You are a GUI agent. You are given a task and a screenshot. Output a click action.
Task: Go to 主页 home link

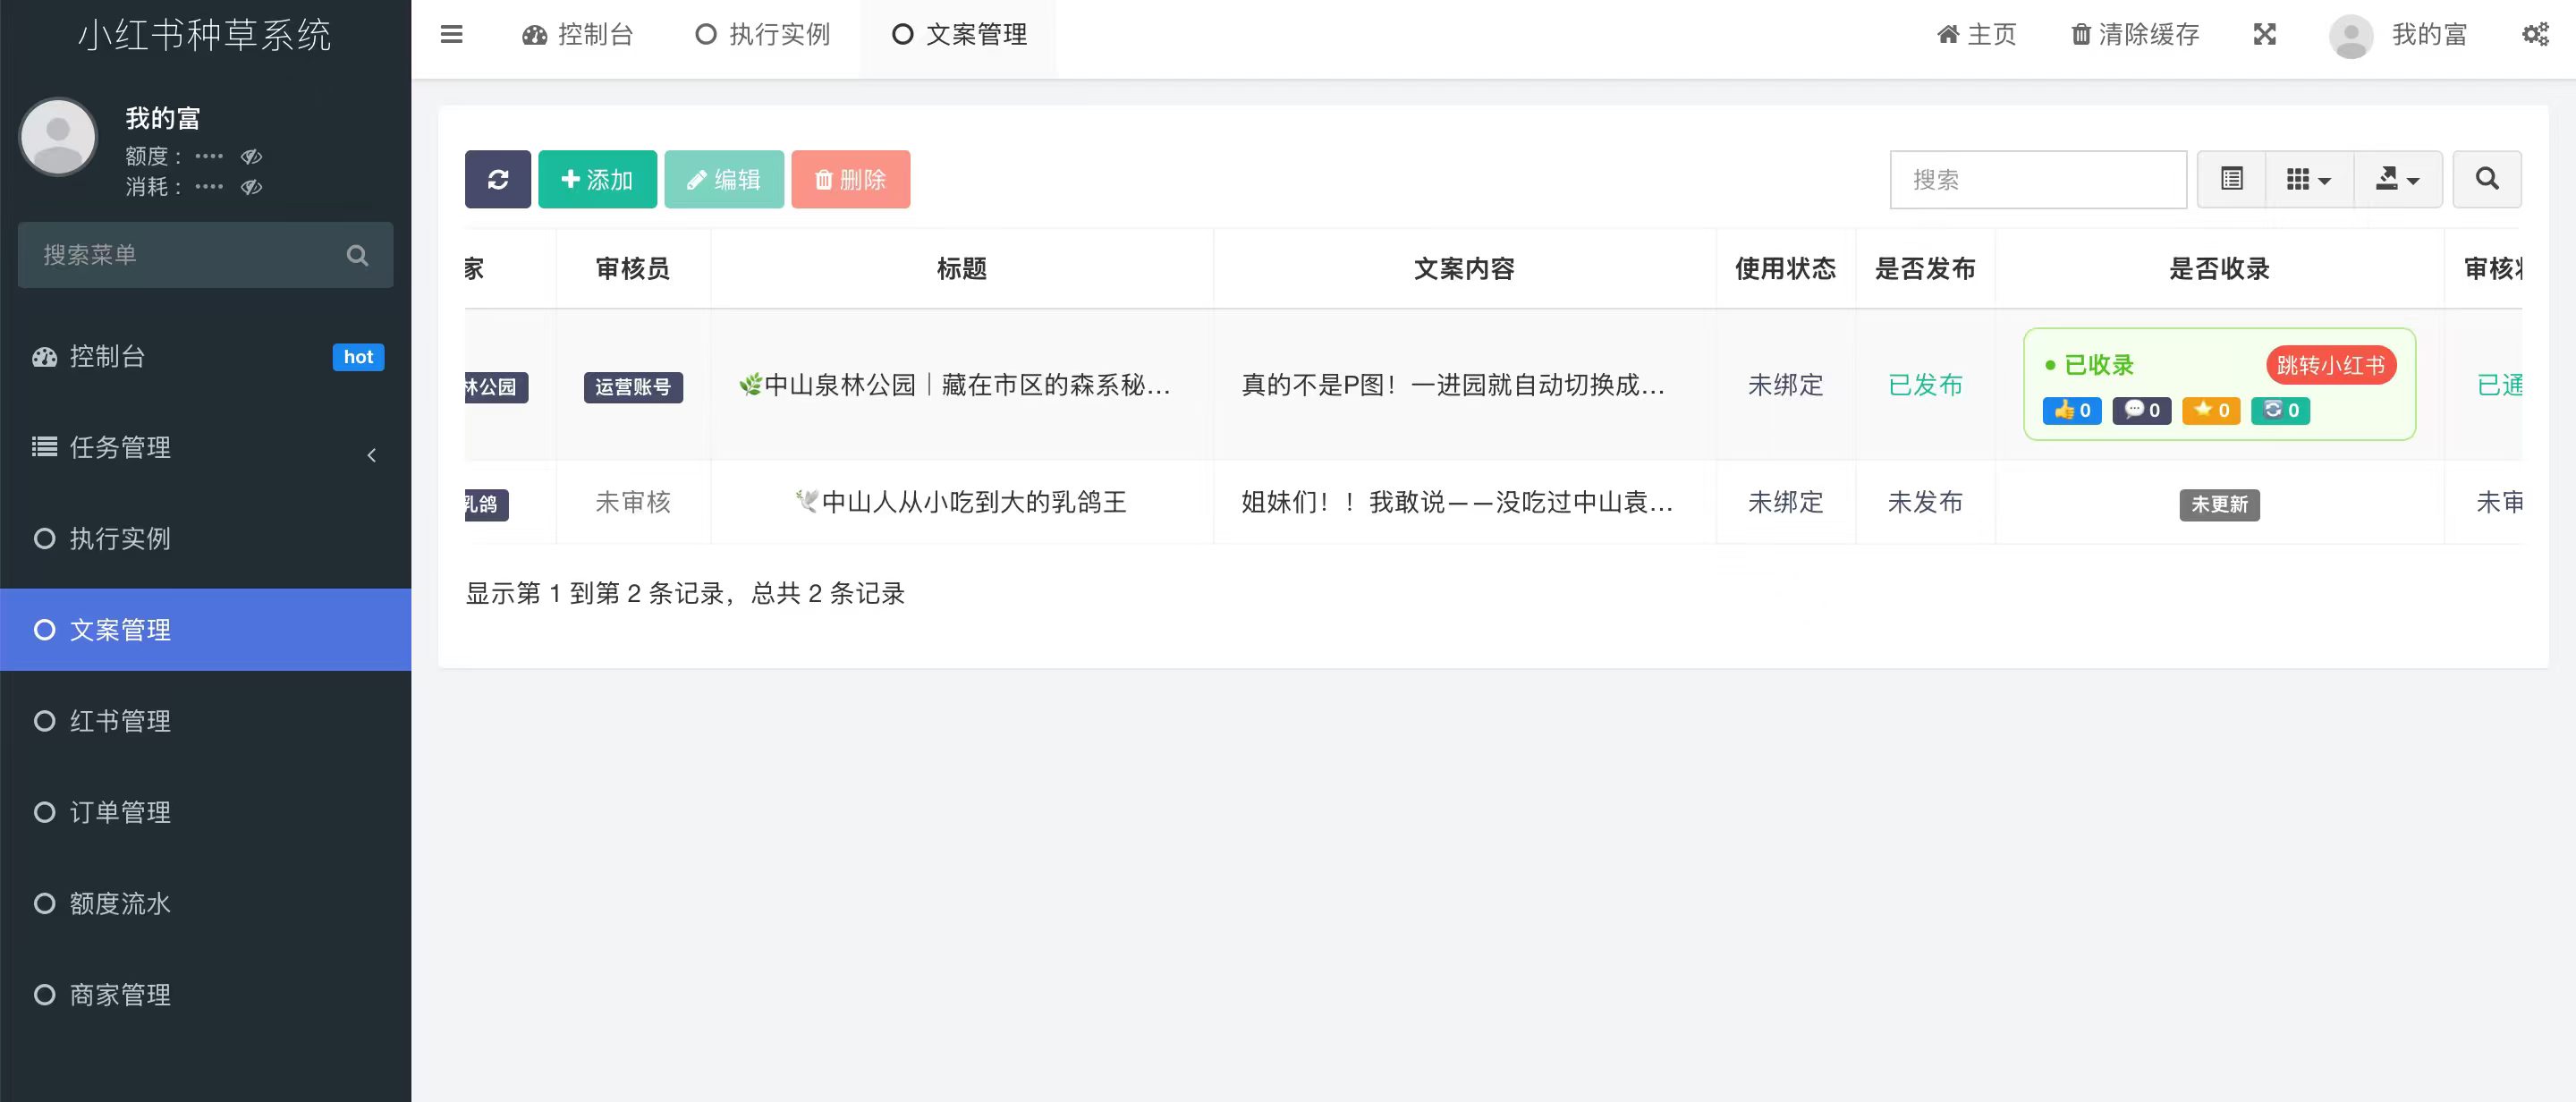pos(1976,34)
